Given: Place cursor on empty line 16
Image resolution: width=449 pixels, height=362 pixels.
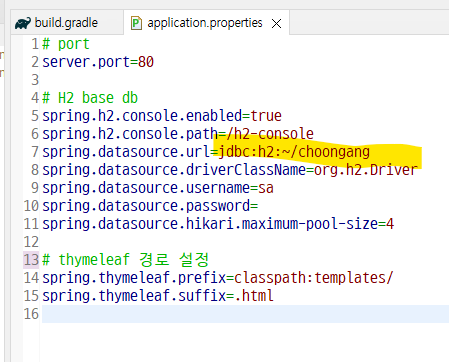Looking at the screenshot, I should (x=245, y=314).
